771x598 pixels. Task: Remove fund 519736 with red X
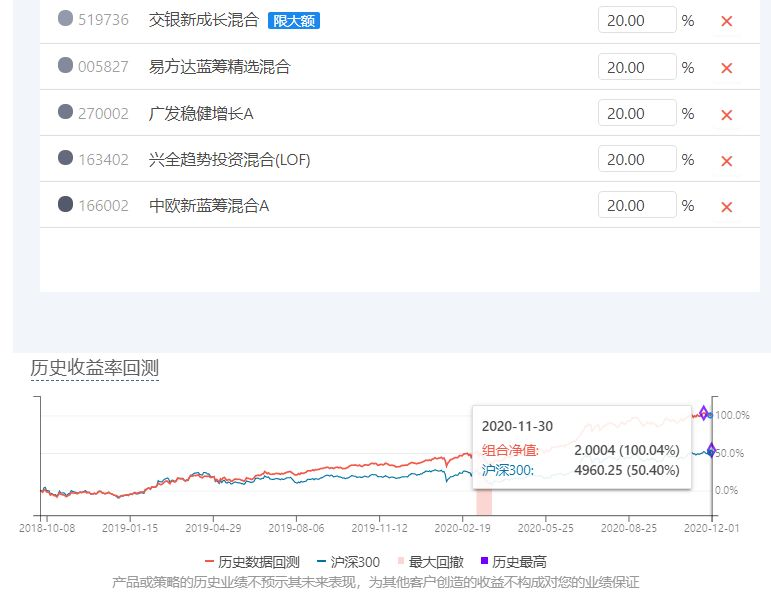coord(727,21)
